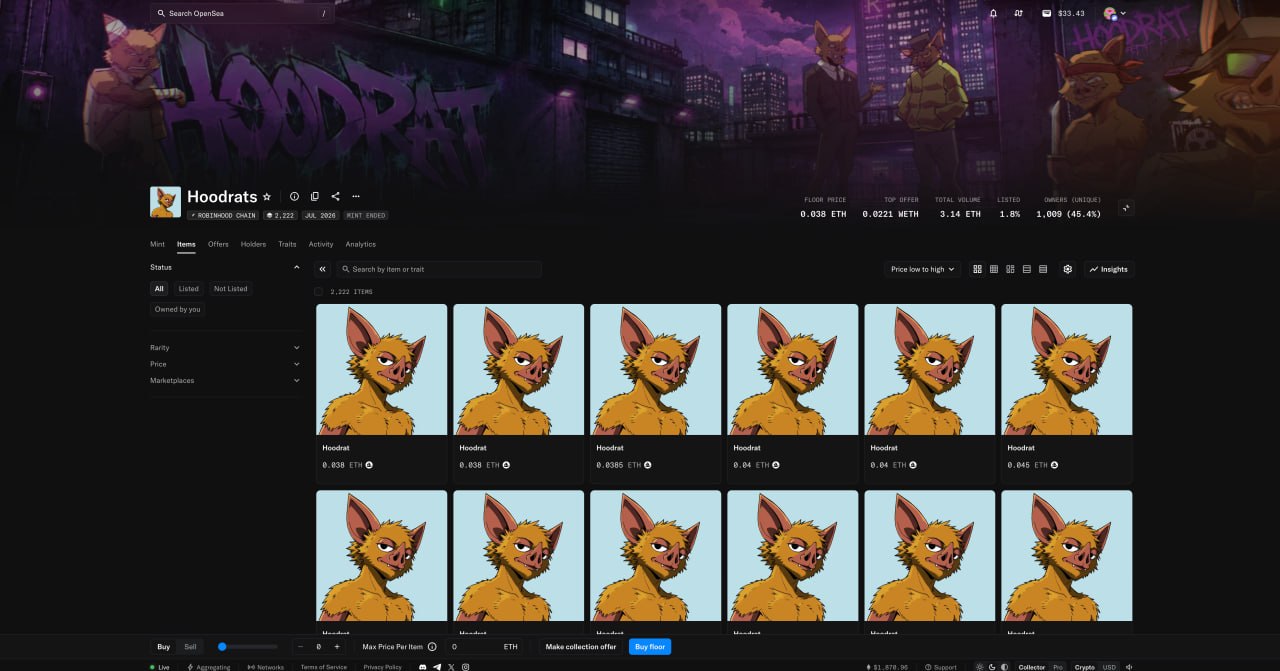Switch sweep mode to Sell
The image size is (1280, 671).
pos(190,647)
